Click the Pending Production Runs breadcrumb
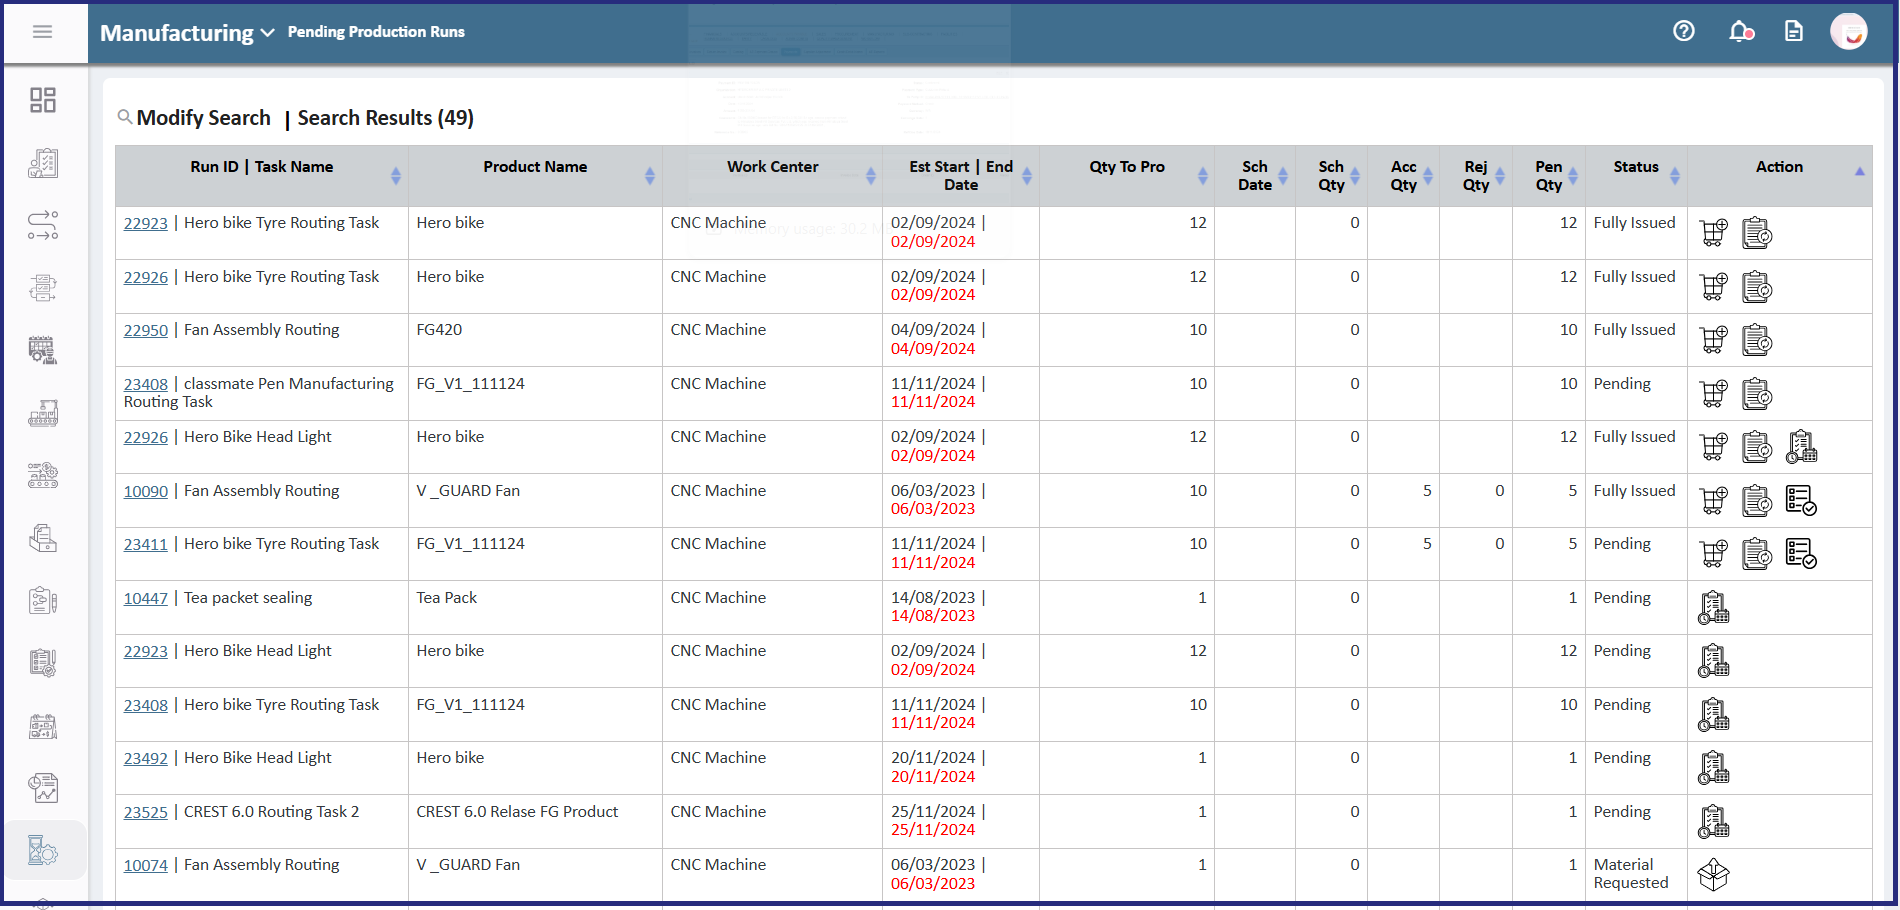Image resolution: width=1900 pixels, height=910 pixels. (x=376, y=32)
